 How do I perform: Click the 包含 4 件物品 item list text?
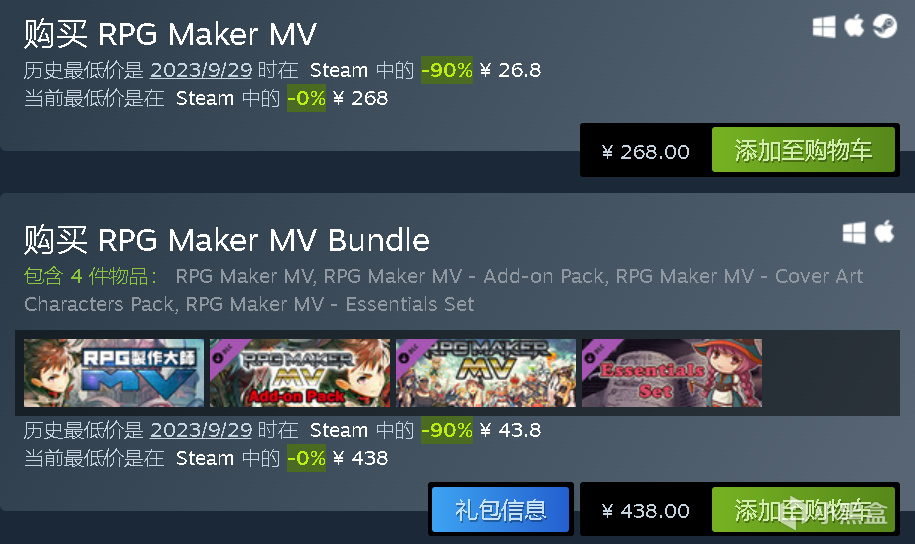coord(90,276)
